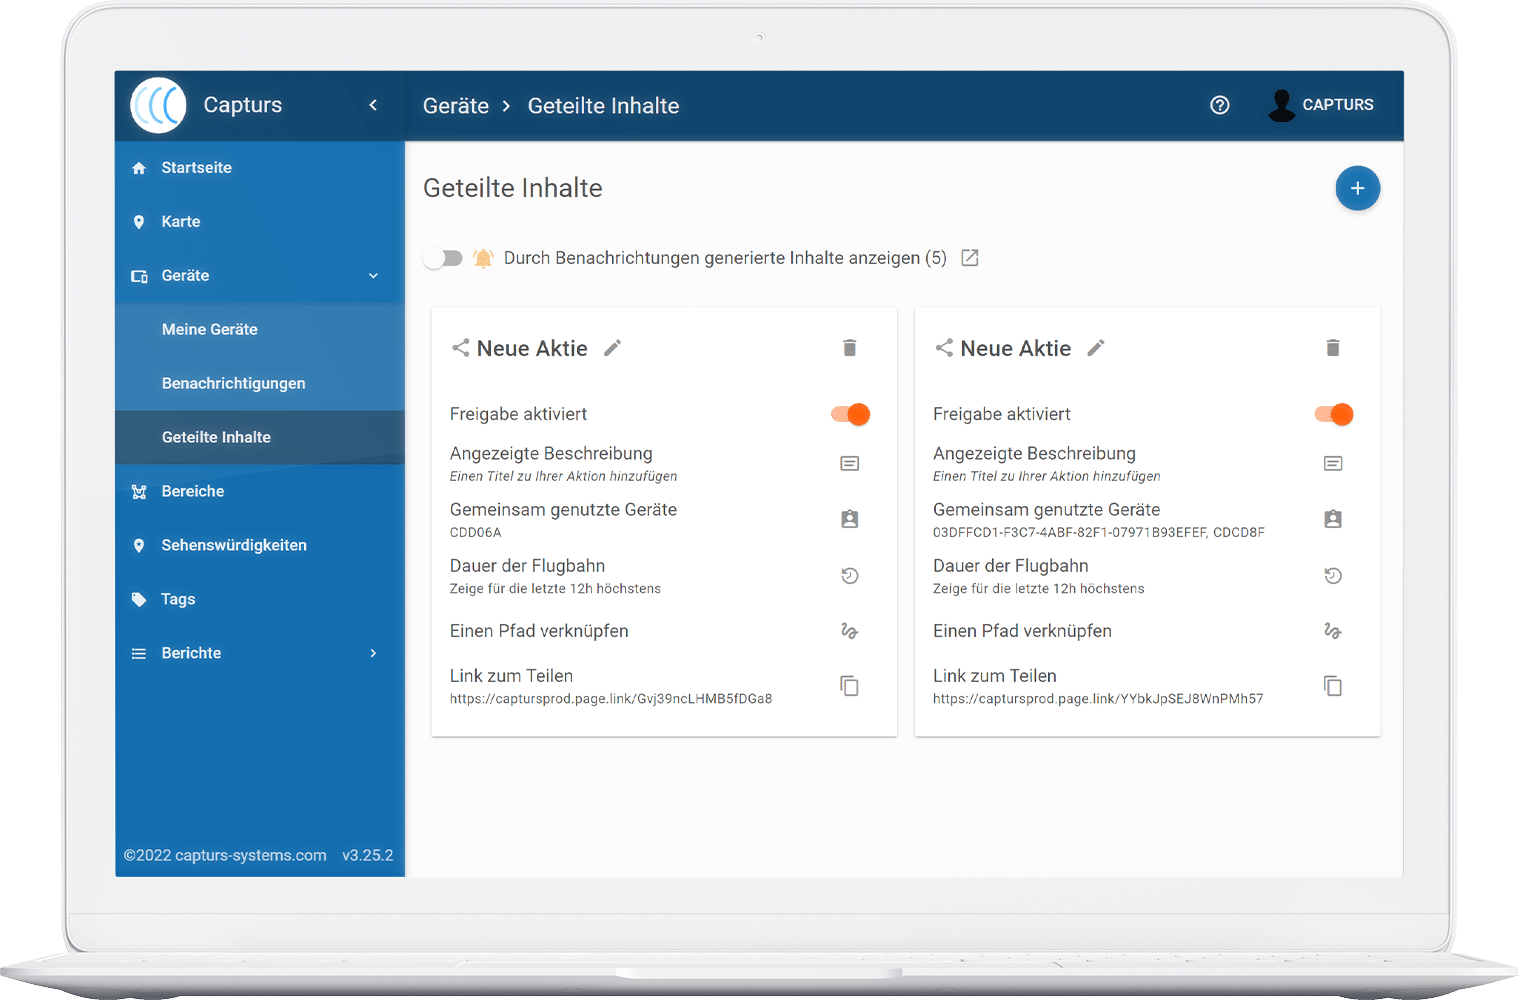Open external link icon after (5)
Viewport: 1518px width, 1000px height.
tap(970, 258)
